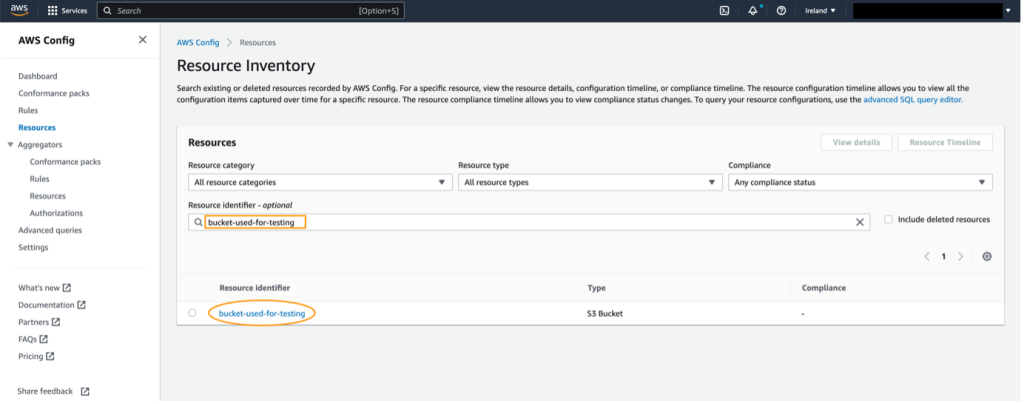The height and width of the screenshot is (404, 1024).
Task: Click the external link icon beside What's new
Action: (67, 288)
